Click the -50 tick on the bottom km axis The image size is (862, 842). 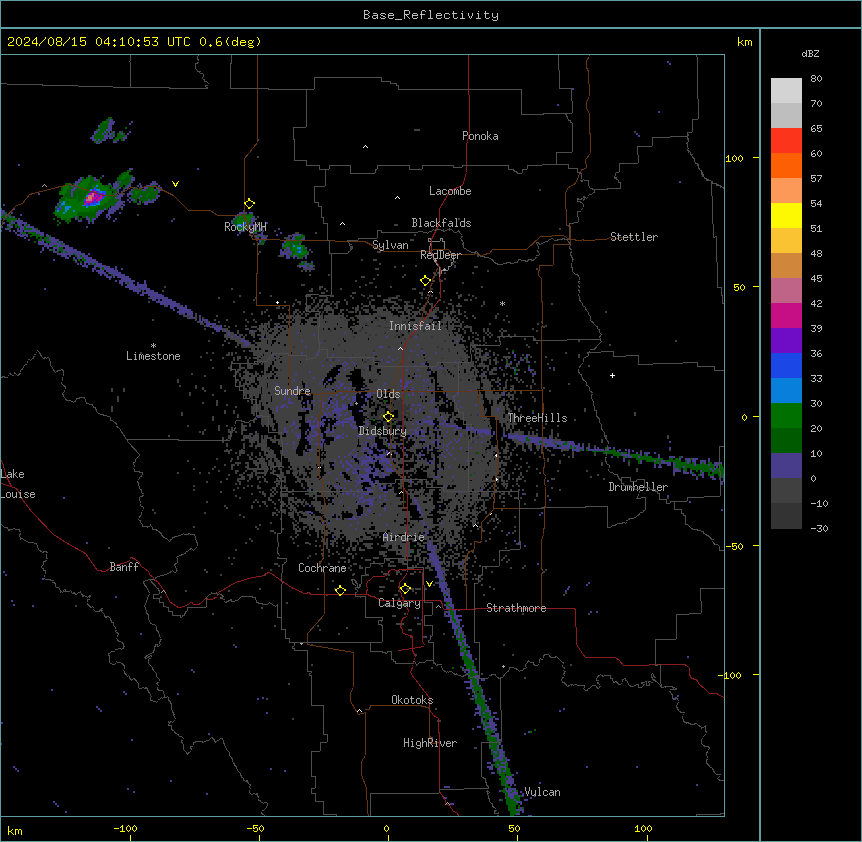pyautogui.click(x=255, y=828)
